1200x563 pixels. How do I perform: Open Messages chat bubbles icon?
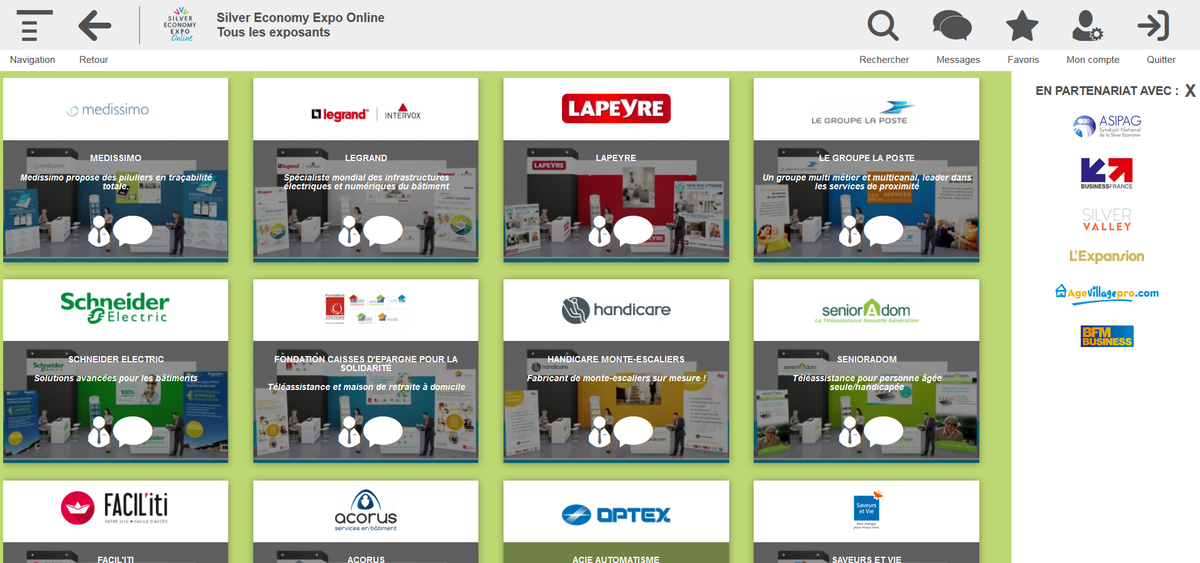[x=952, y=25]
